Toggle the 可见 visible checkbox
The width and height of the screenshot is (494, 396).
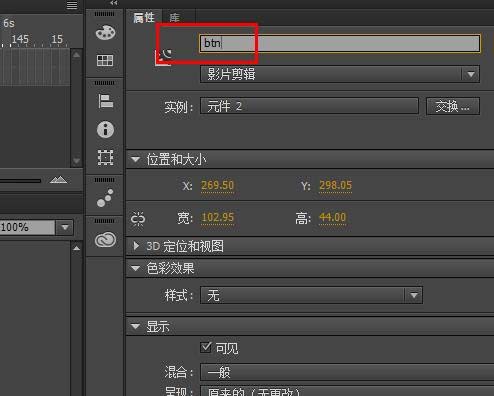[206, 347]
